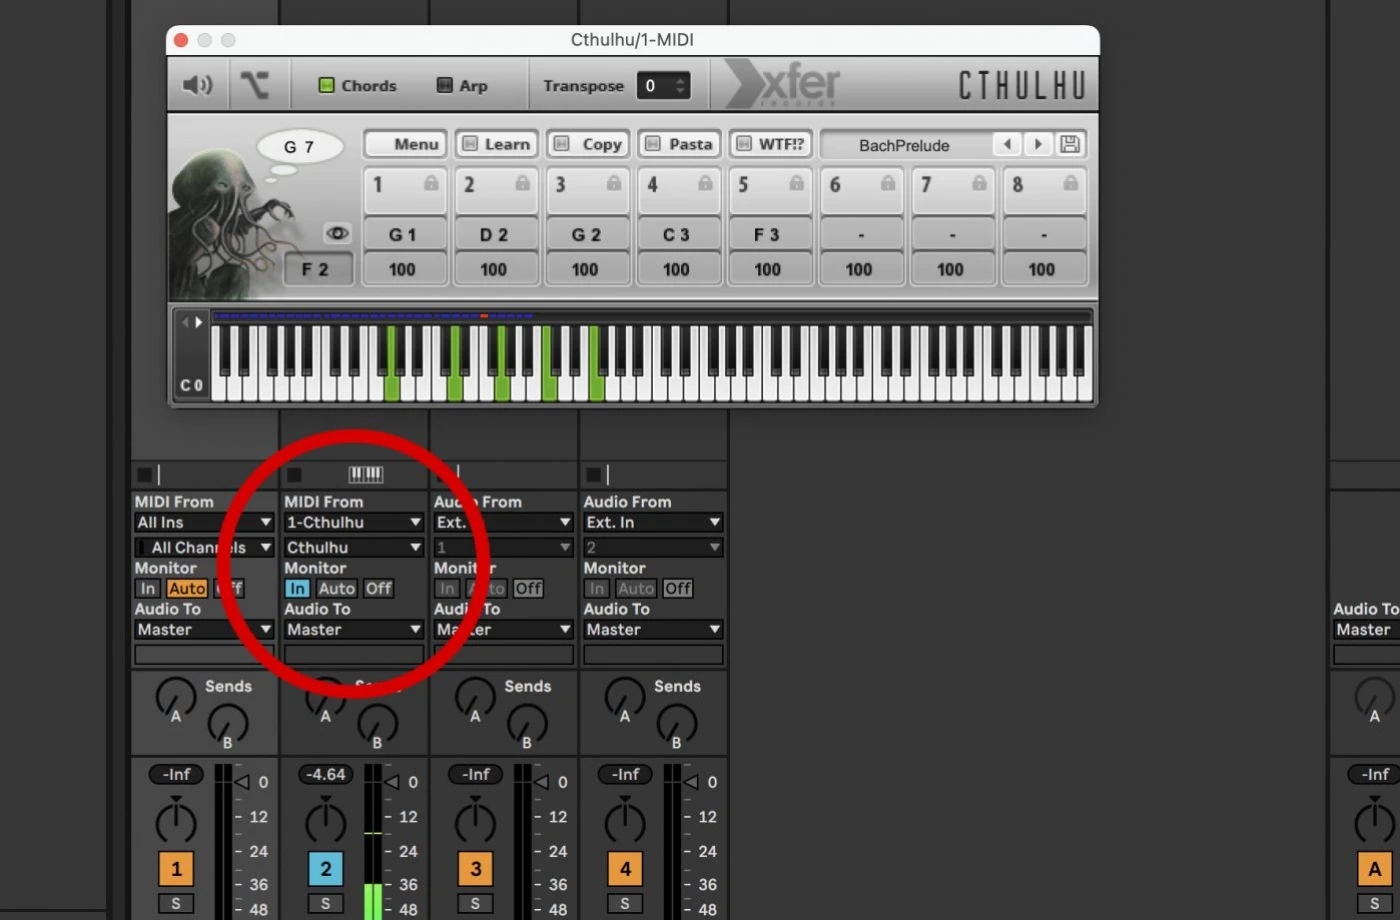The height and width of the screenshot is (920, 1400).
Task: Open the Cthulhu Menu button
Action: [403, 144]
